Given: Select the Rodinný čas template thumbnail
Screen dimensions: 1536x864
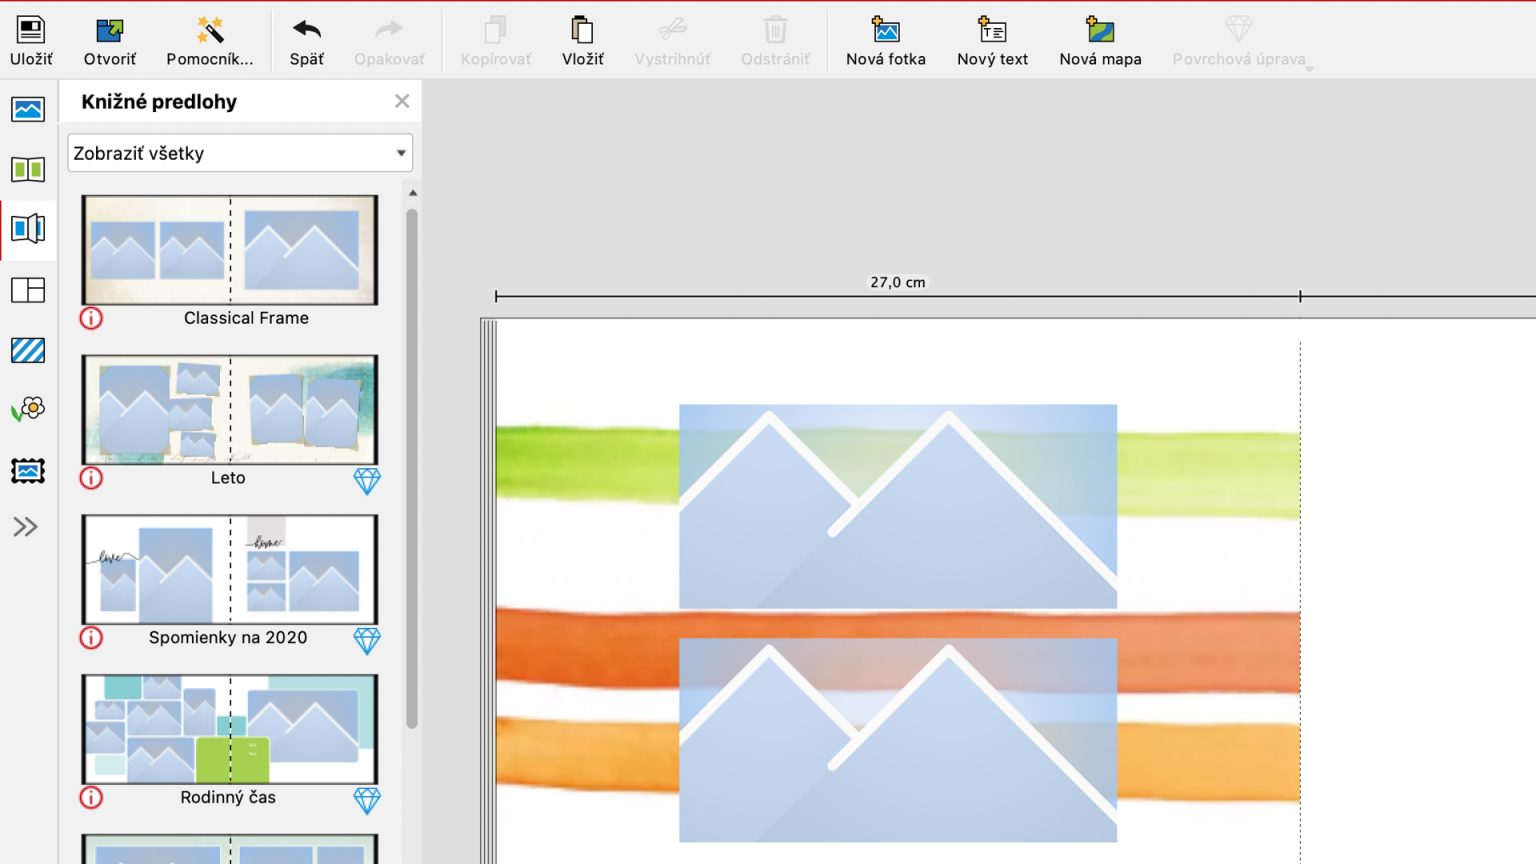Looking at the screenshot, I should point(230,729).
